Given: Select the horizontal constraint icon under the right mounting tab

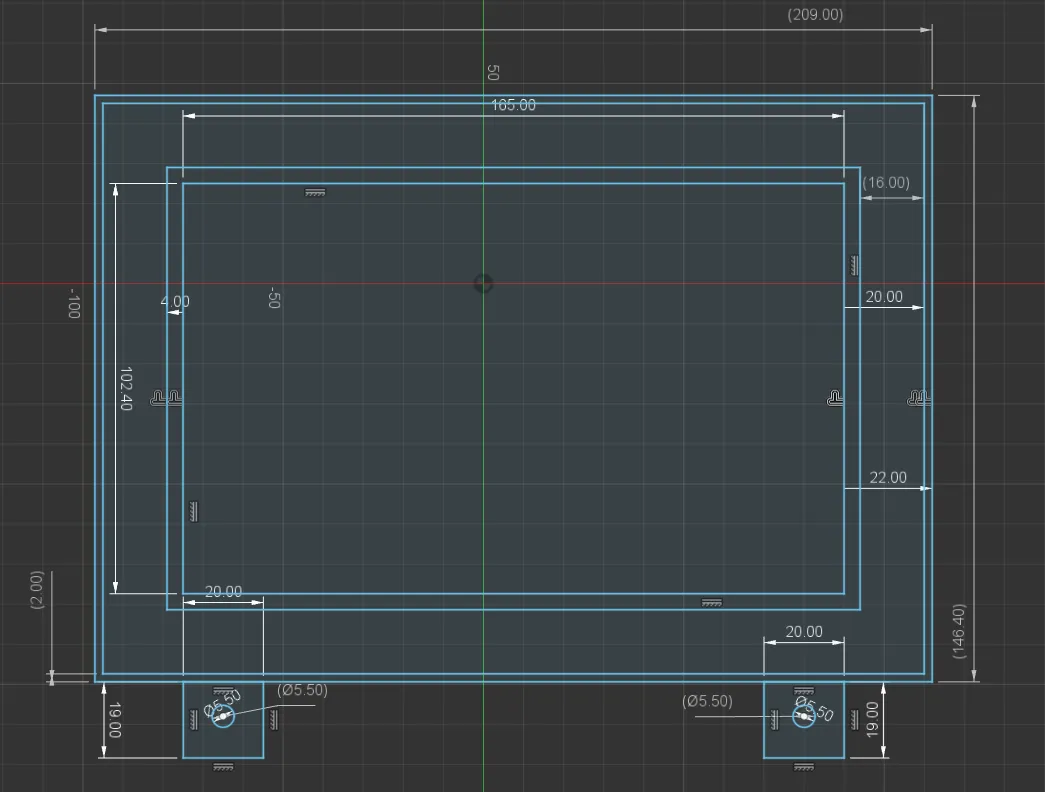Looking at the screenshot, I should click(x=803, y=767).
